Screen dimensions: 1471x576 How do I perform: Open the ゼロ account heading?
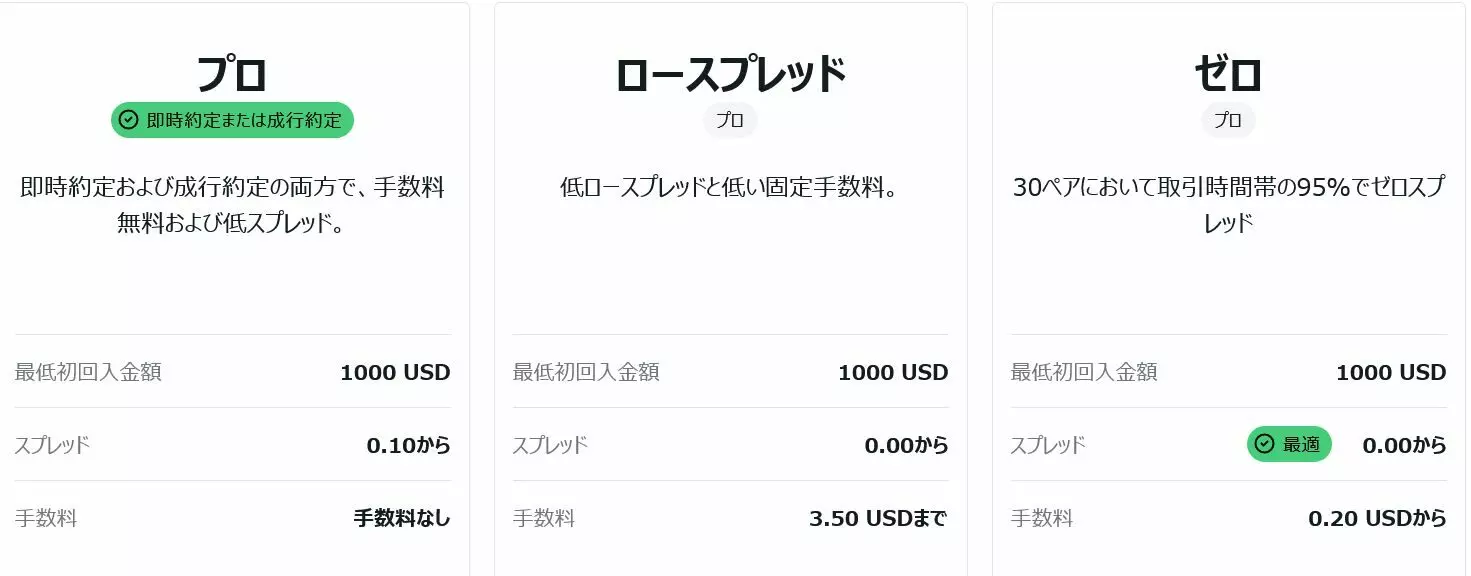(x=1228, y=74)
